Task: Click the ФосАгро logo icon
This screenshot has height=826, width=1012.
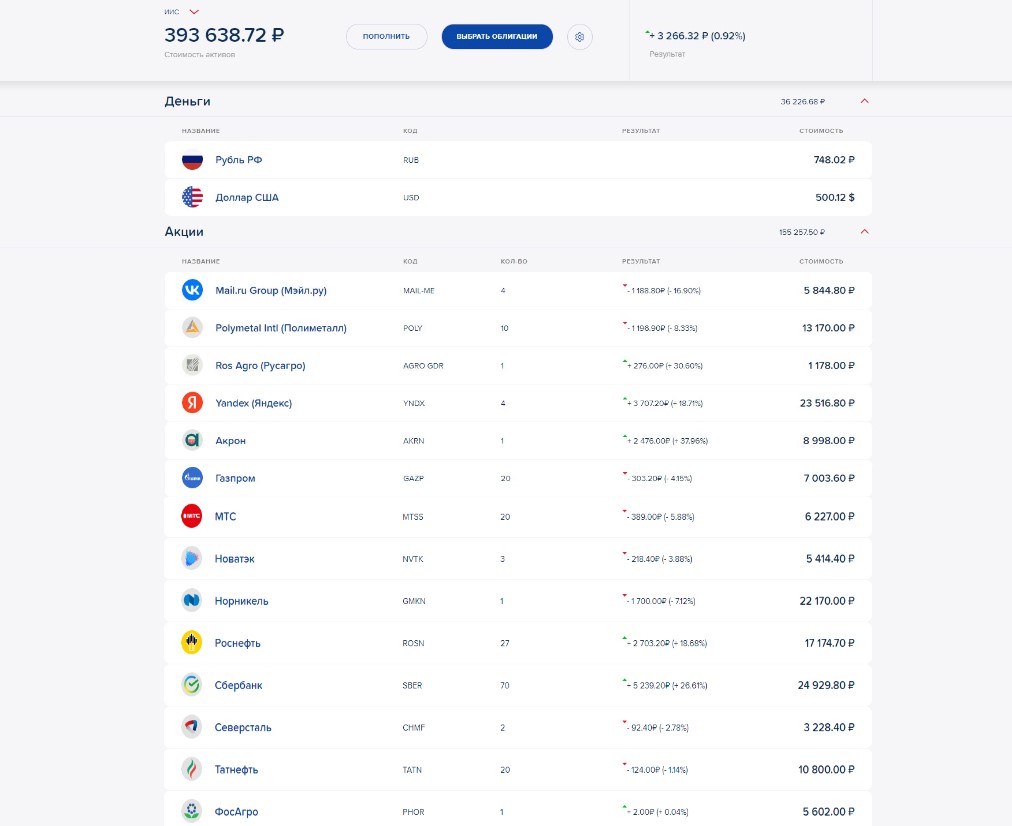Action: point(192,811)
